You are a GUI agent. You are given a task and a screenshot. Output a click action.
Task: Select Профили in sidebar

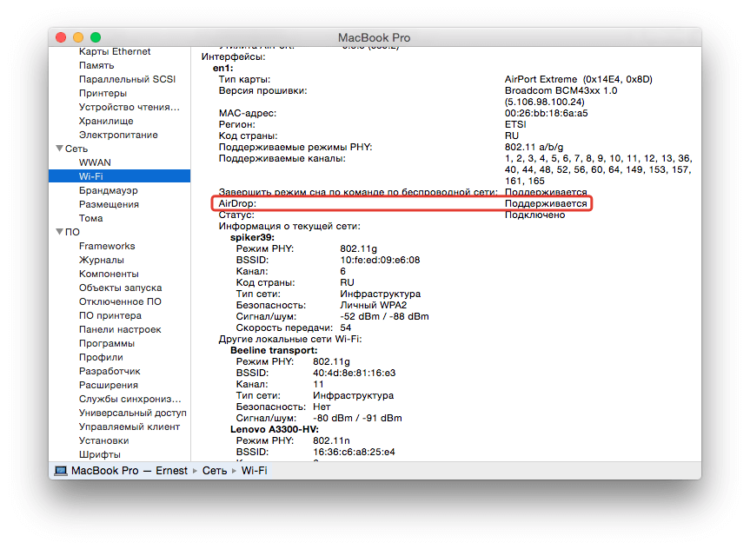point(101,357)
